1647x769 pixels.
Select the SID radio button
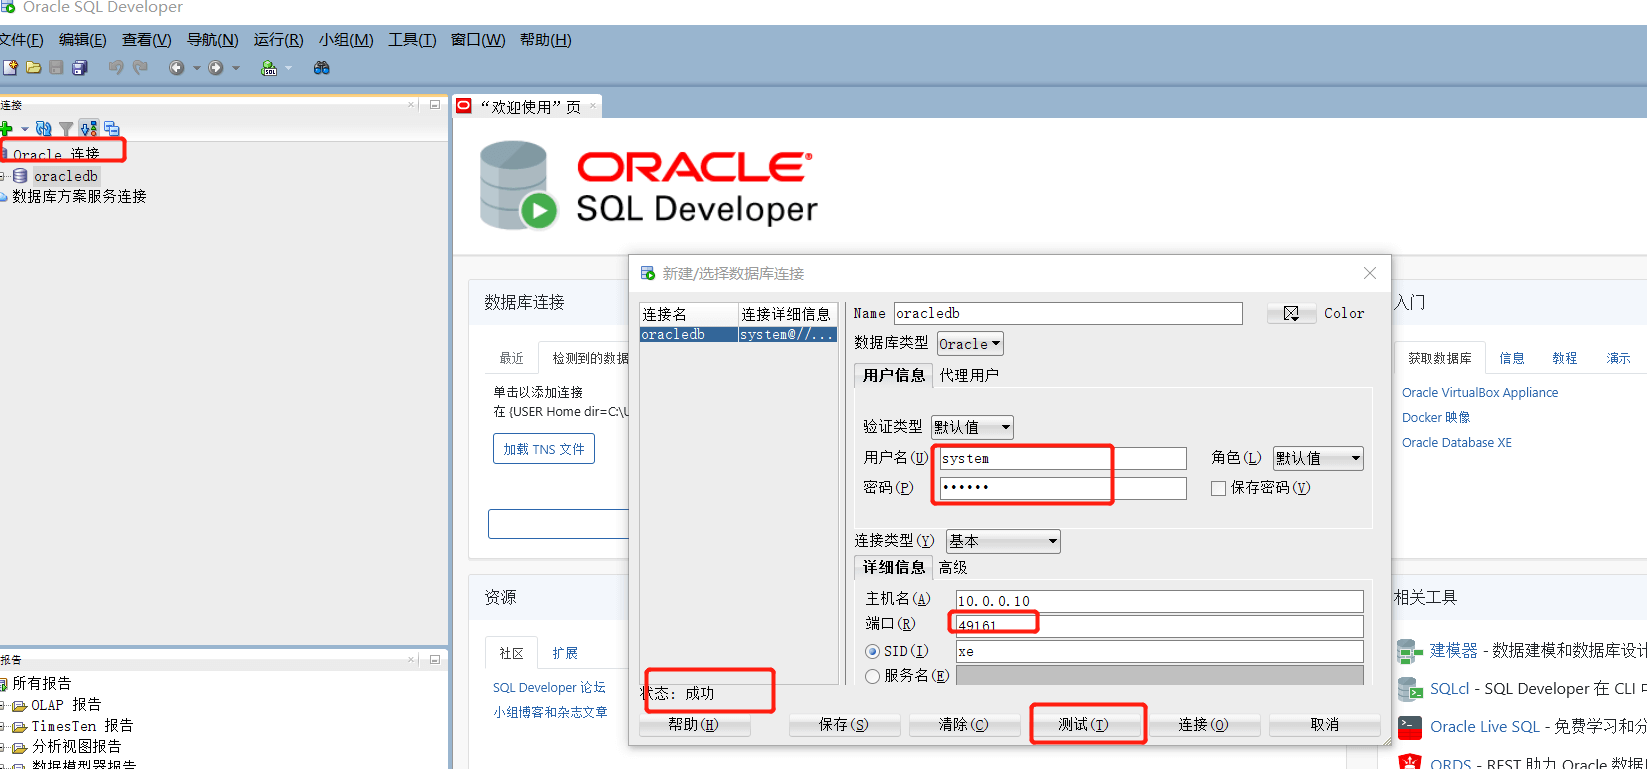pos(872,651)
